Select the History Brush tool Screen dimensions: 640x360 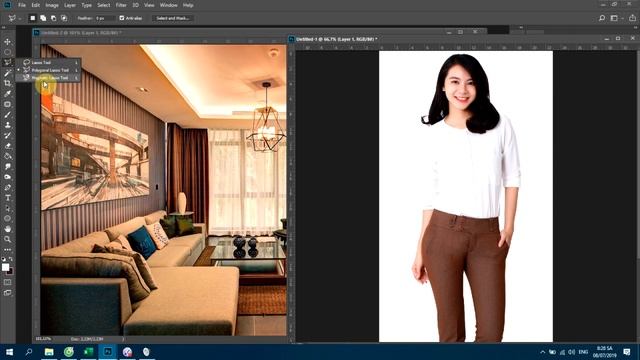click(7, 136)
